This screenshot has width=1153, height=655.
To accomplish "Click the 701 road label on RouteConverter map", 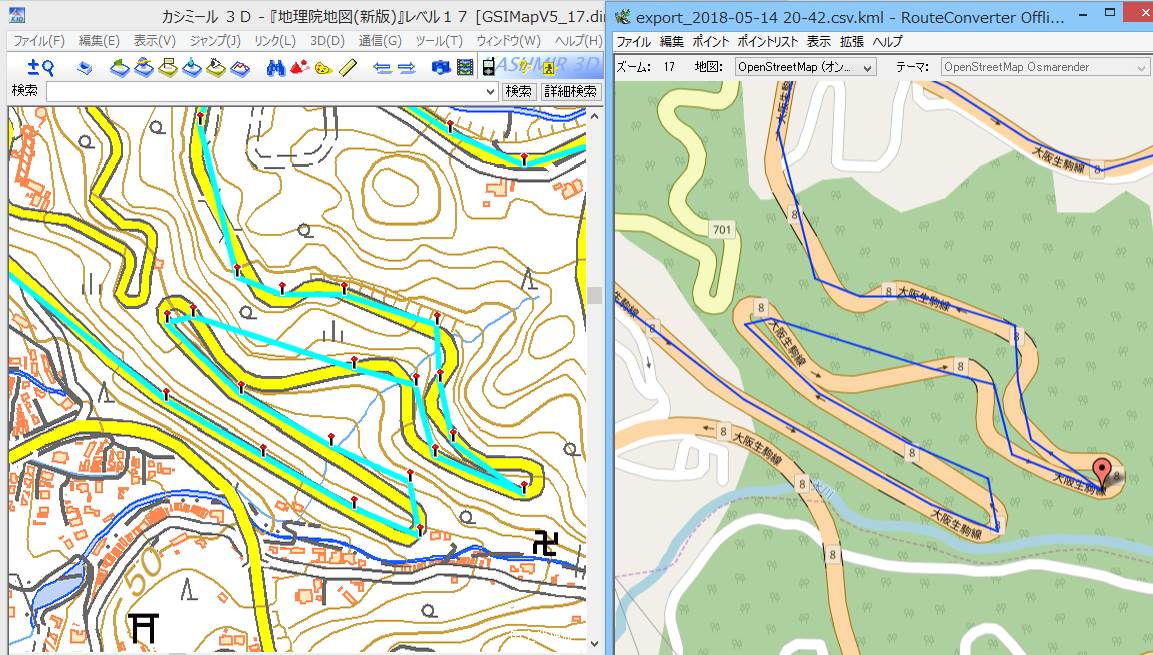I will point(722,229).
